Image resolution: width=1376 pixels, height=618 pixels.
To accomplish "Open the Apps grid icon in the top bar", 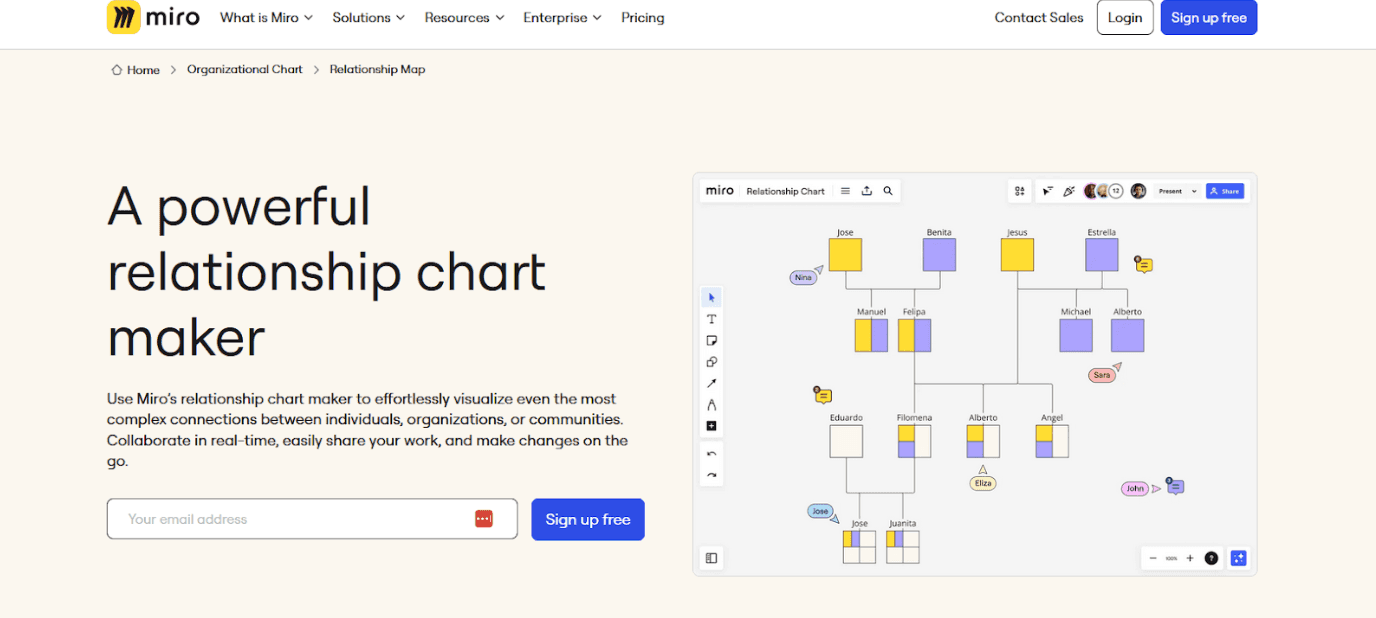I will pyautogui.click(x=1018, y=190).
